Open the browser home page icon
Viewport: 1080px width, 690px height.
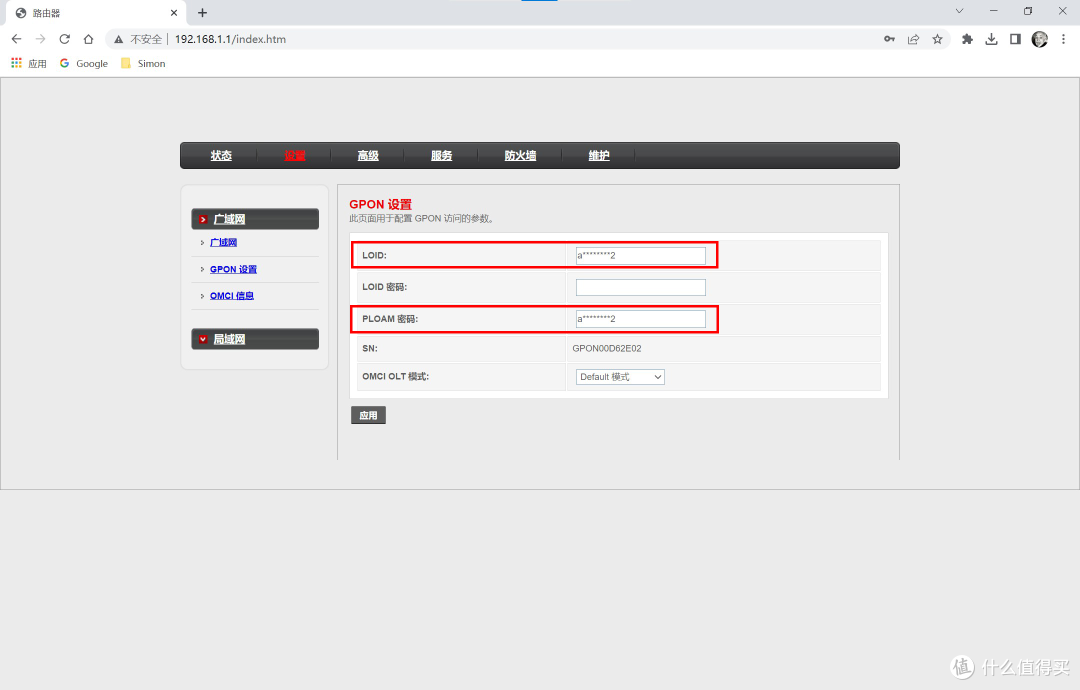(x=88, y=39)
